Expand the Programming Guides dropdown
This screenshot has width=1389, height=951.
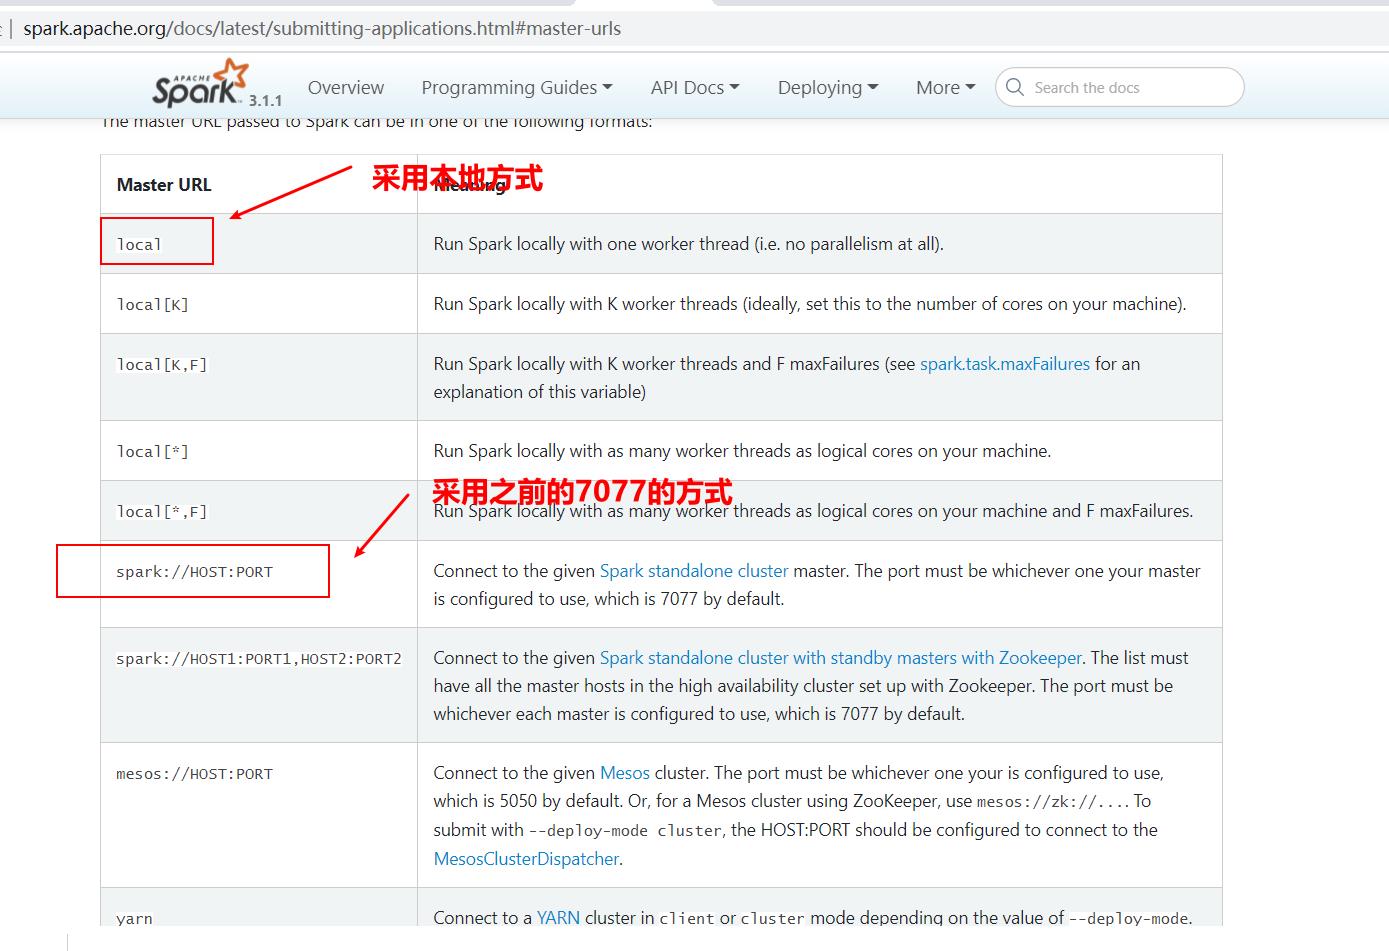click(x=517, y=87)
